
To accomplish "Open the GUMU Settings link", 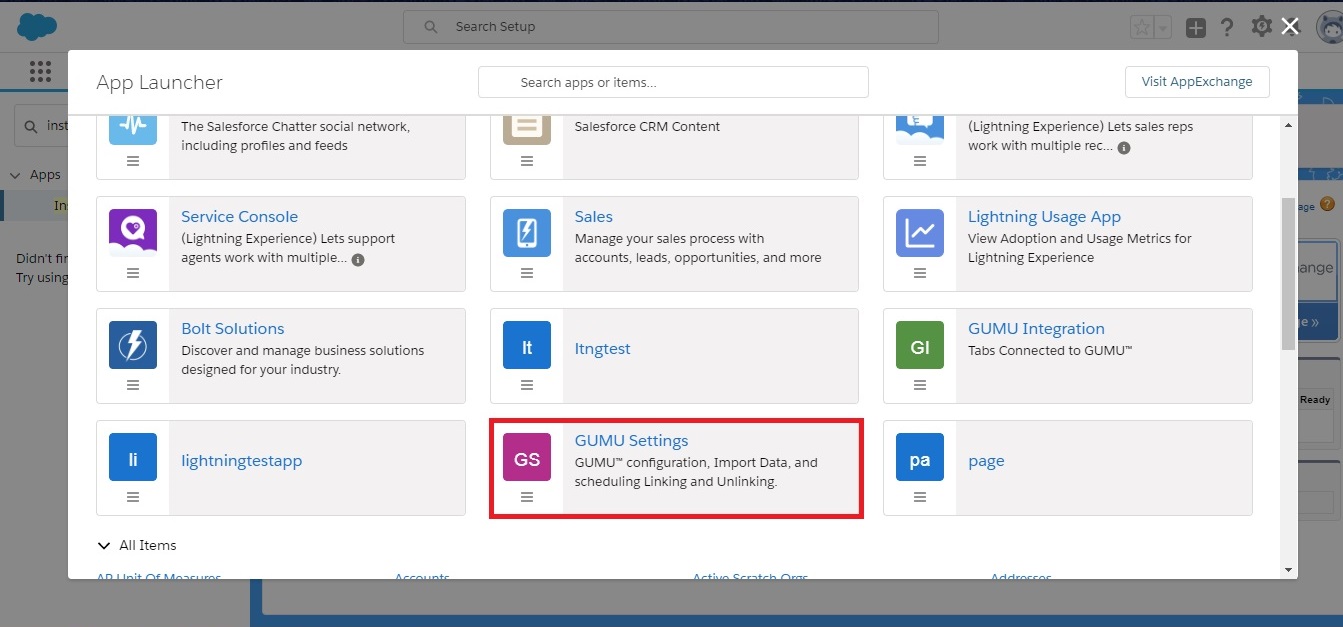I will point(632,441).
